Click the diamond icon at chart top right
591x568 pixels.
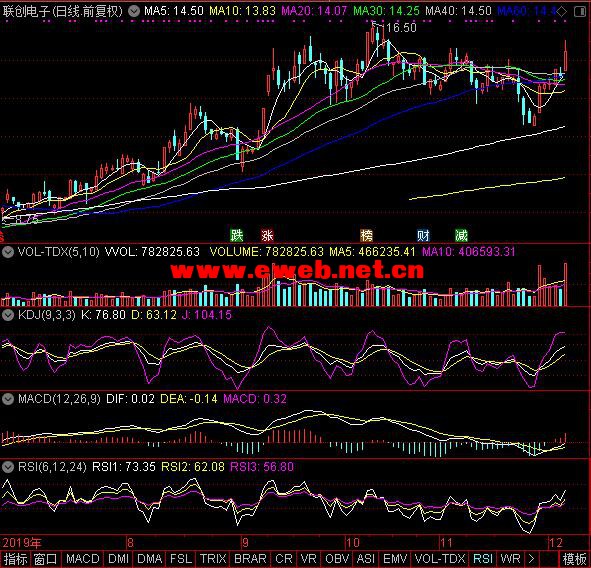[x=562, y=12]
